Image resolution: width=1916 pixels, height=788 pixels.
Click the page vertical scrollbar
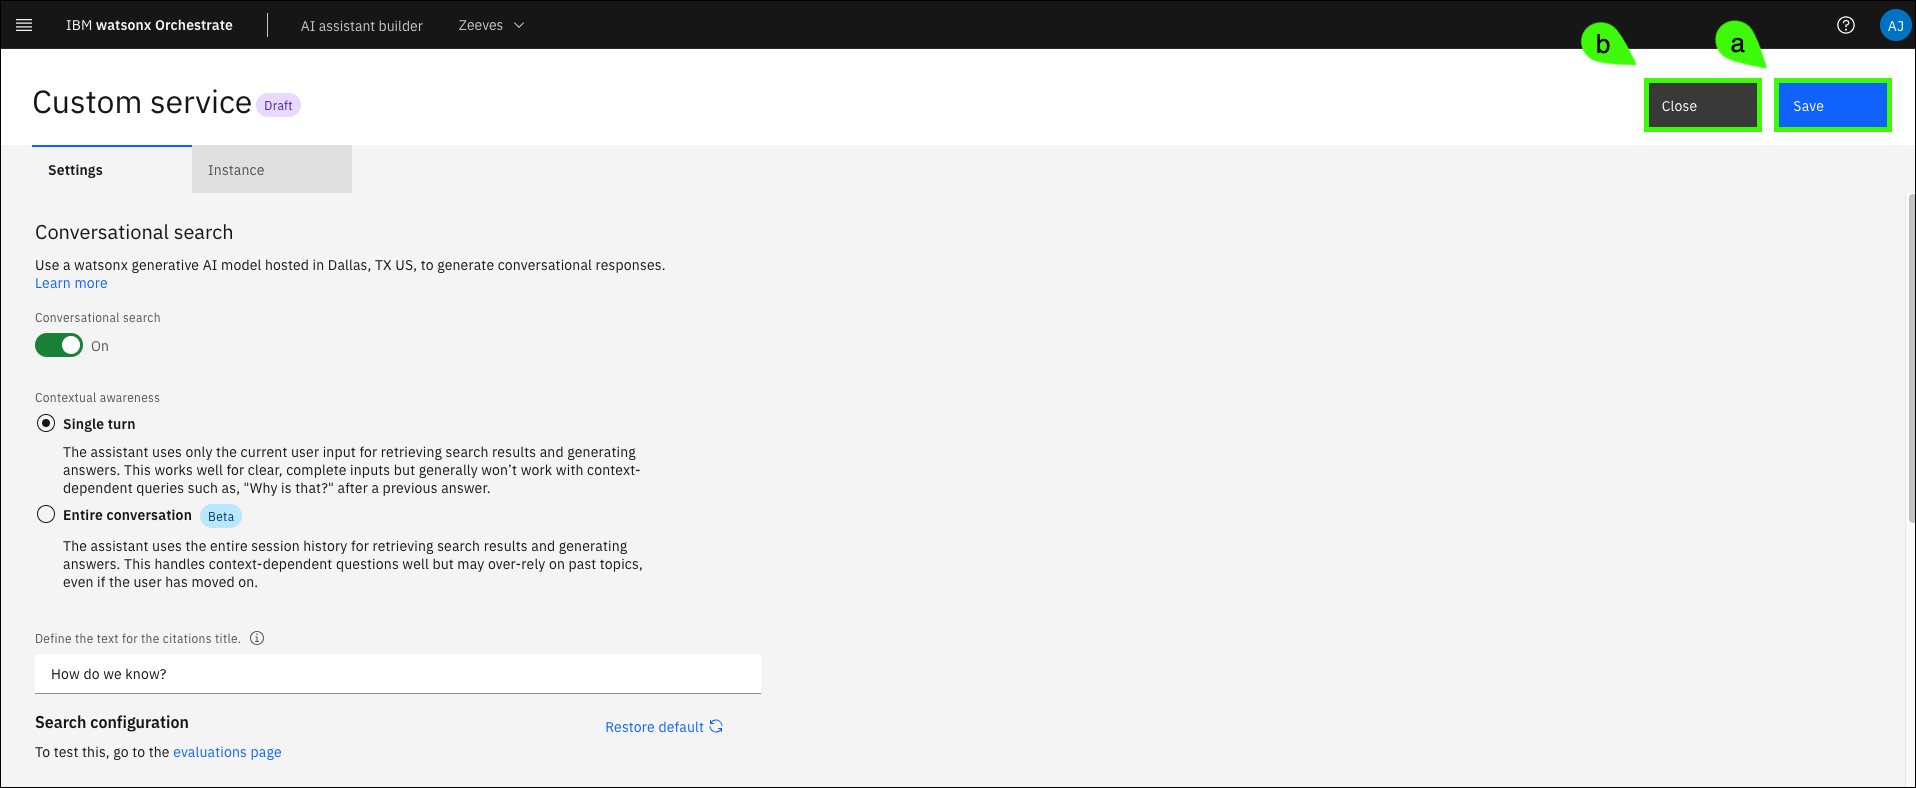[1911, 355]
